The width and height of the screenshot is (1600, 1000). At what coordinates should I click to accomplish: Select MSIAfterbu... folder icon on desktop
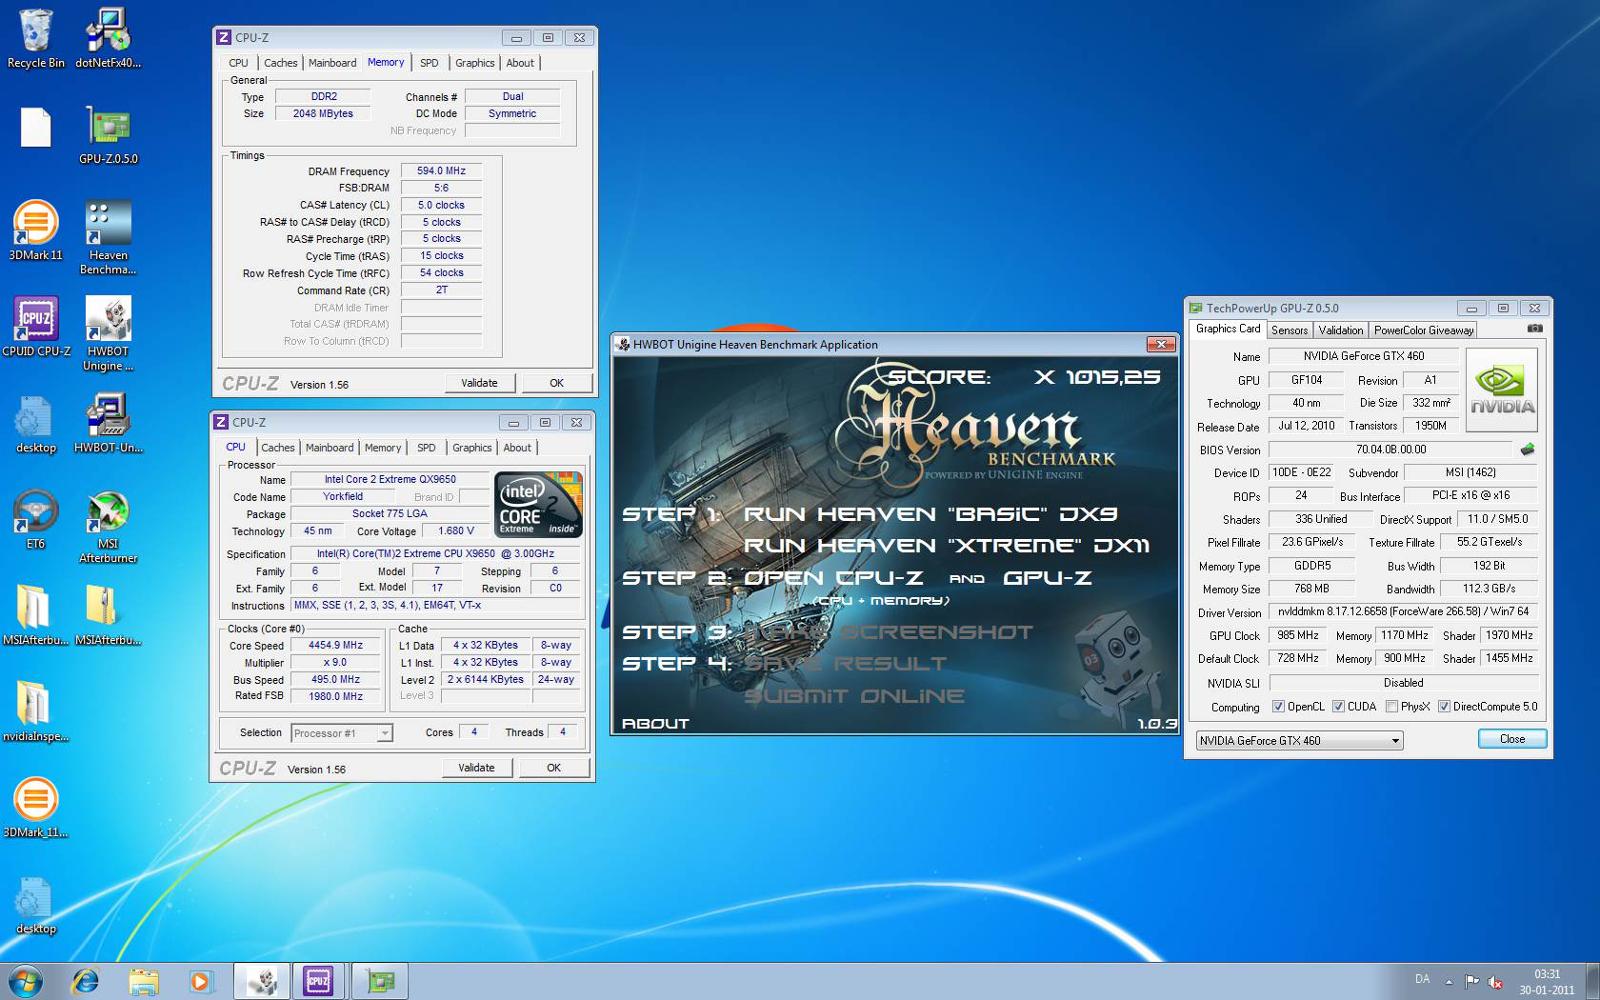[36, 615]
